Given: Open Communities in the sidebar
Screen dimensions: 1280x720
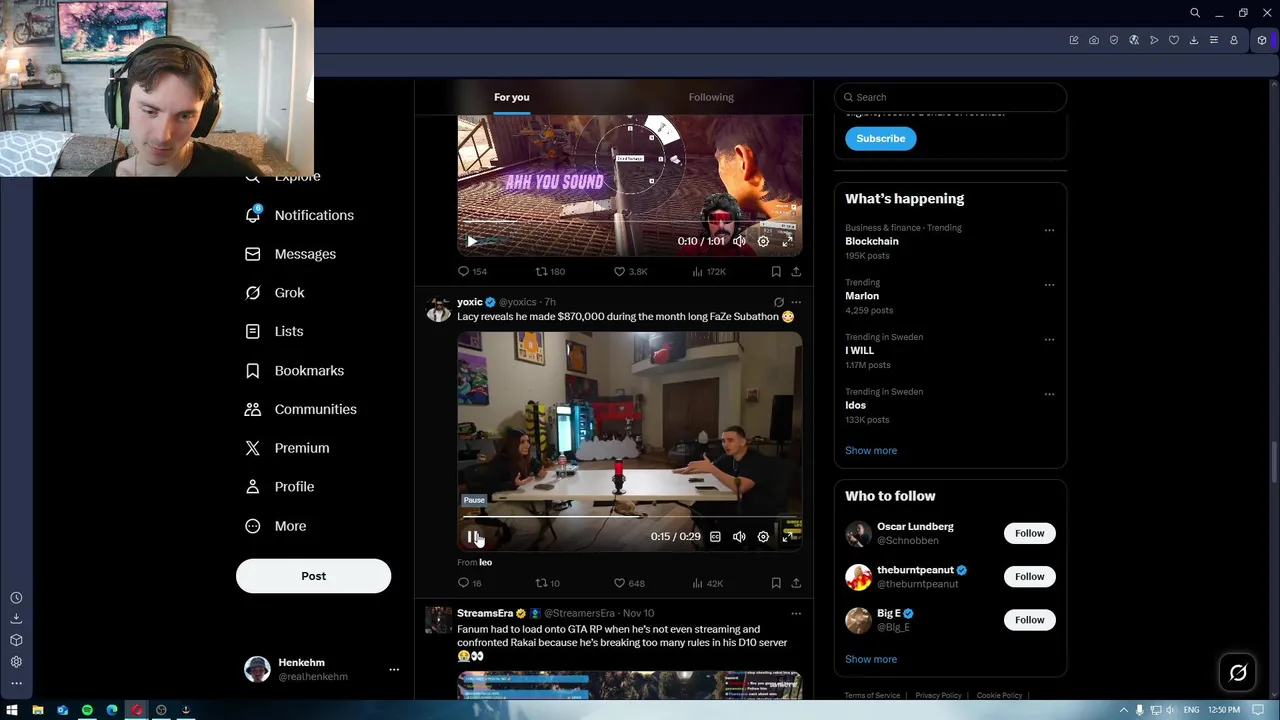Looking at the screenshot, I should coord(300,409).
